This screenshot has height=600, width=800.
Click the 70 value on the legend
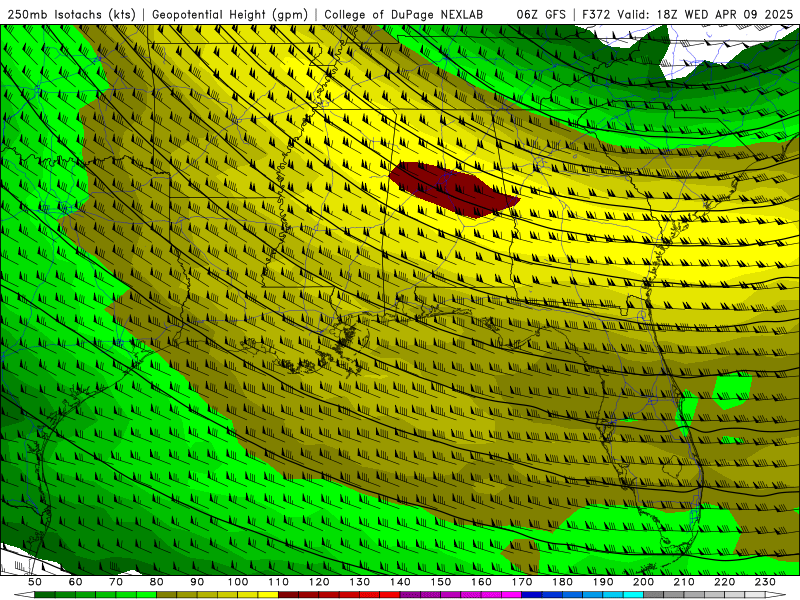(116, 582)
